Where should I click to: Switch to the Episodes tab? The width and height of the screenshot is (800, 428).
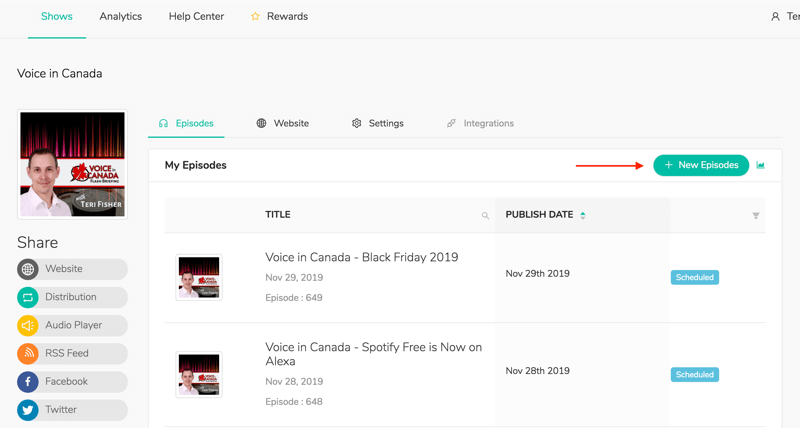pos(186,123)
